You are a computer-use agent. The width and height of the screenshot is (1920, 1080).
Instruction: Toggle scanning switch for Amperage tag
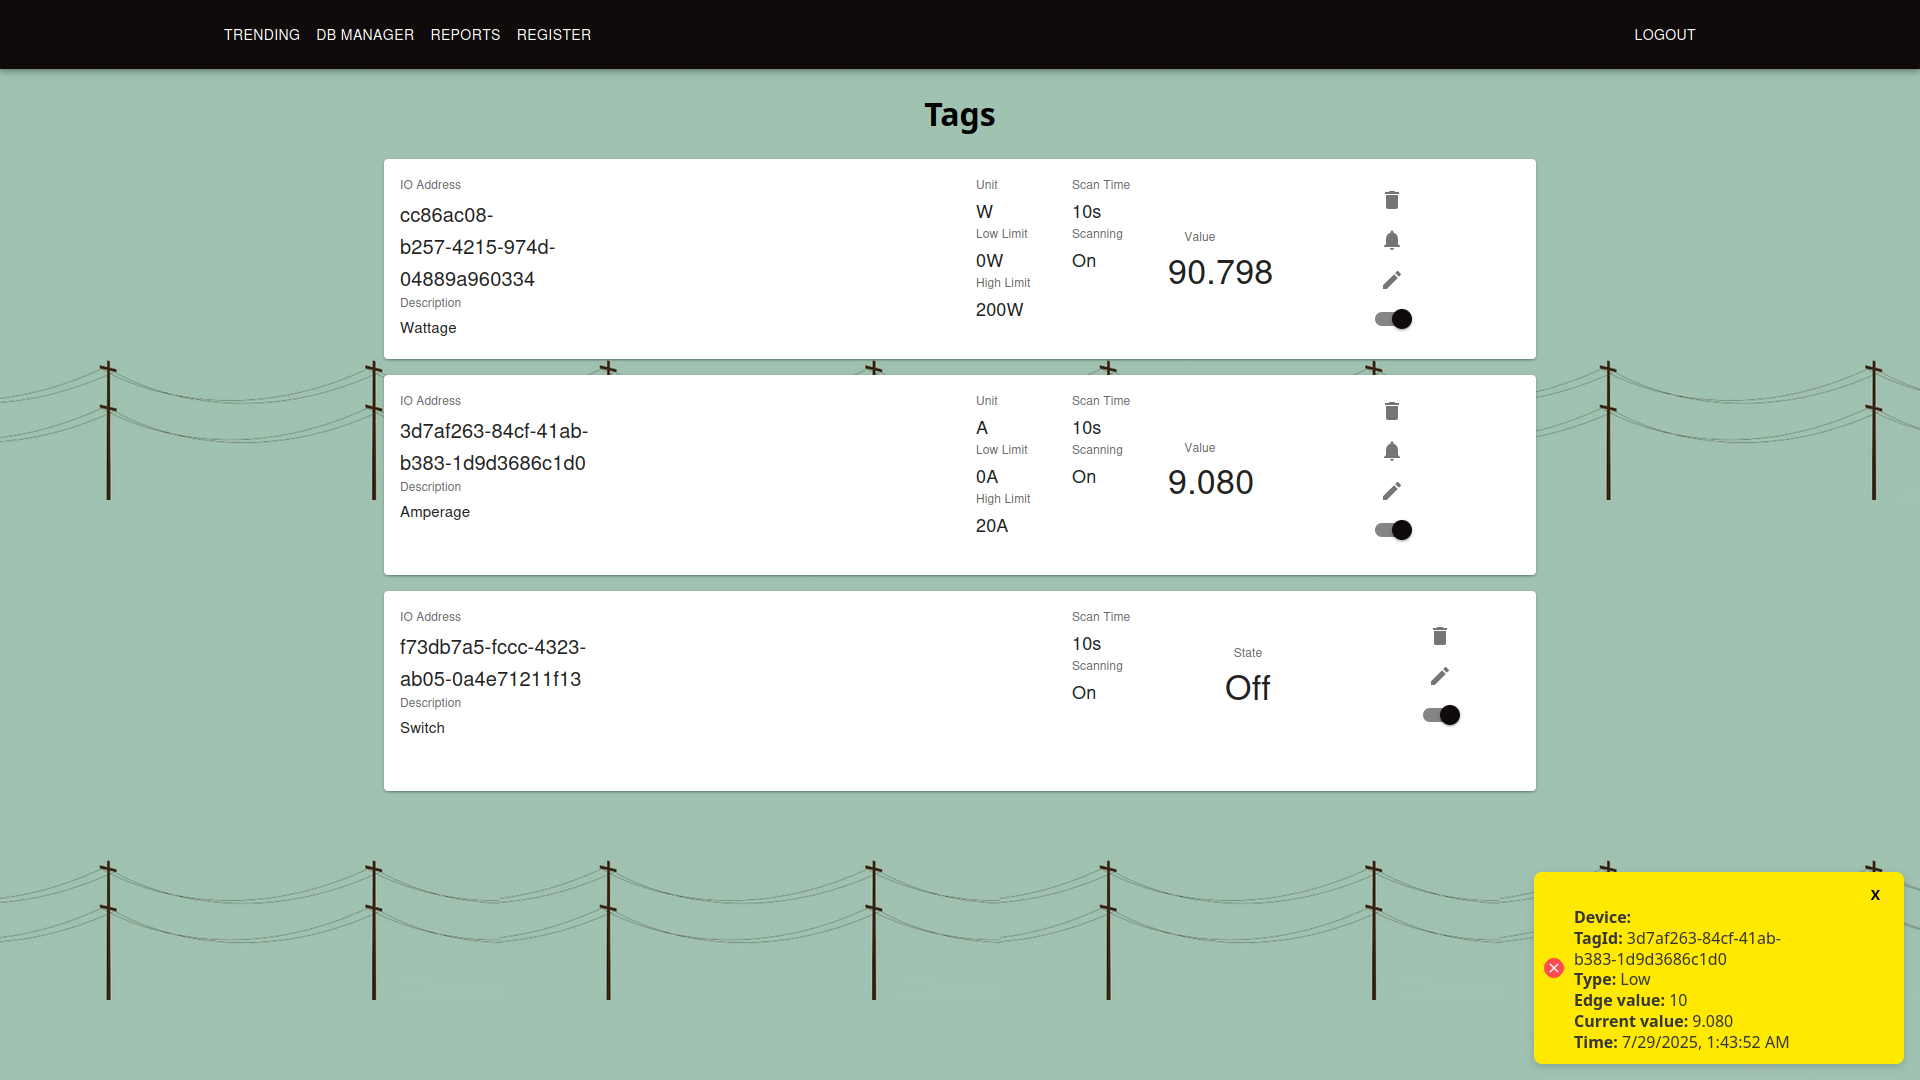(x=1393, y=530)
